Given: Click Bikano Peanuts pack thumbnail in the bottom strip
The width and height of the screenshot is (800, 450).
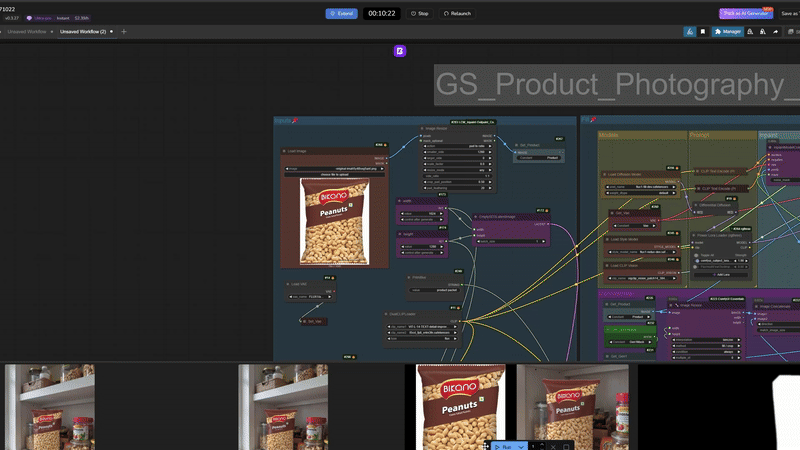Looking at the screenshot, I should pyautogui.click(x=461, y=407).
